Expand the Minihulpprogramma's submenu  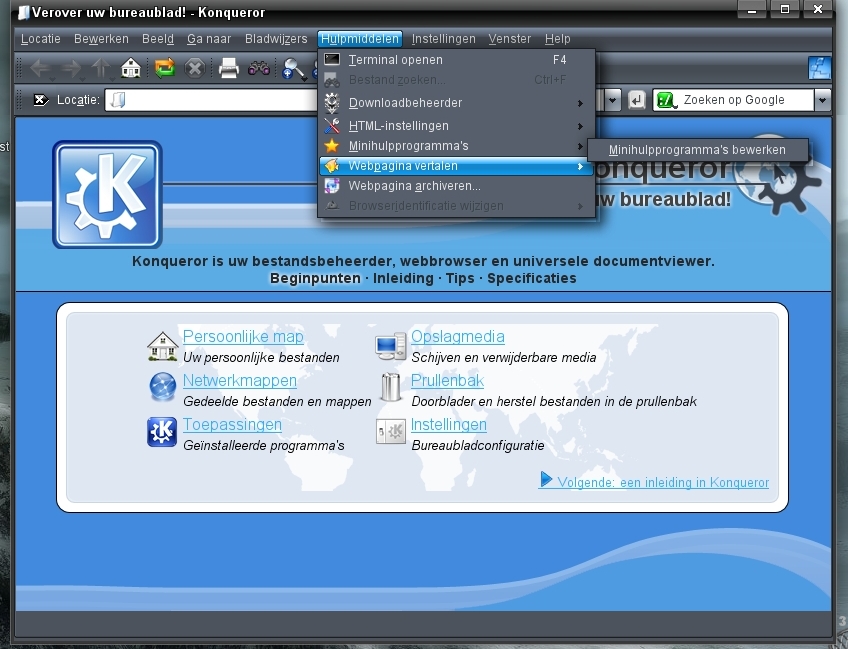(580, 146)
